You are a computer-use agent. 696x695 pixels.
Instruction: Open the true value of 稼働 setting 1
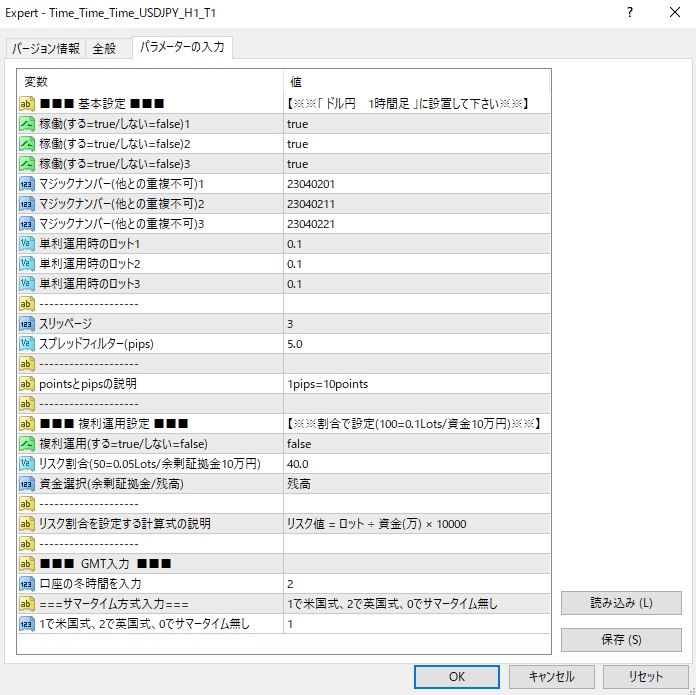(x=416, y=124)
